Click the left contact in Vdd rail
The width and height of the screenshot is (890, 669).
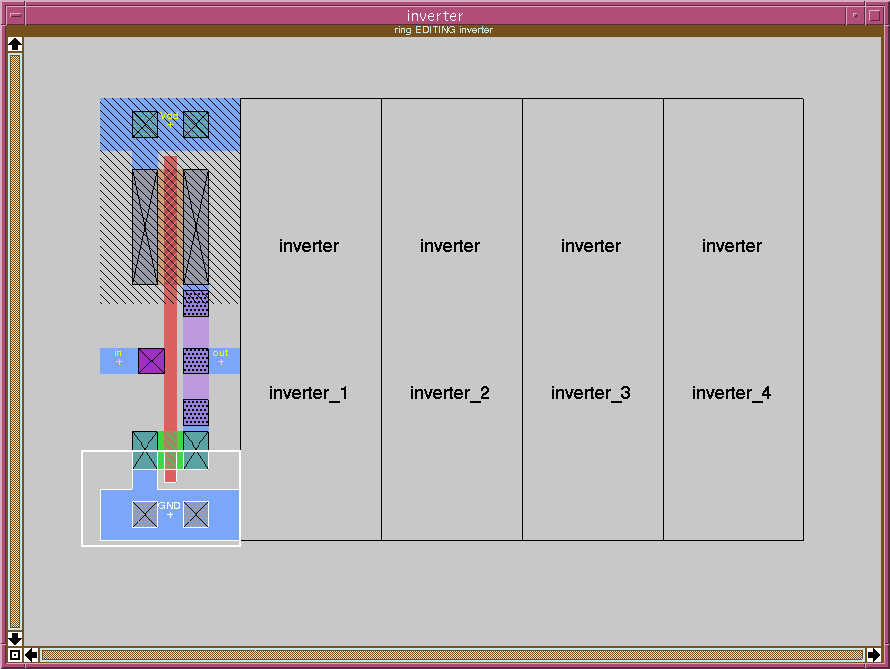coord(145,124)
